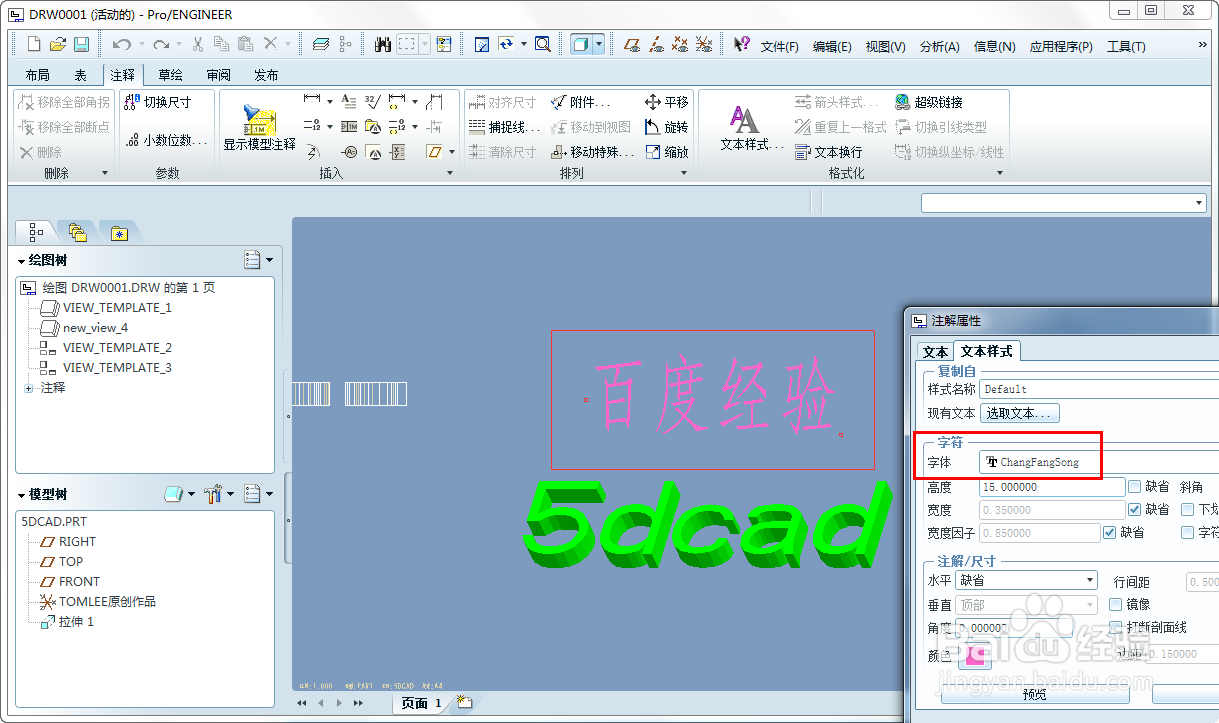The image size is (1219, 723).
Task: Select the 页面 1 sheet tab
Action: click(421, 703)
